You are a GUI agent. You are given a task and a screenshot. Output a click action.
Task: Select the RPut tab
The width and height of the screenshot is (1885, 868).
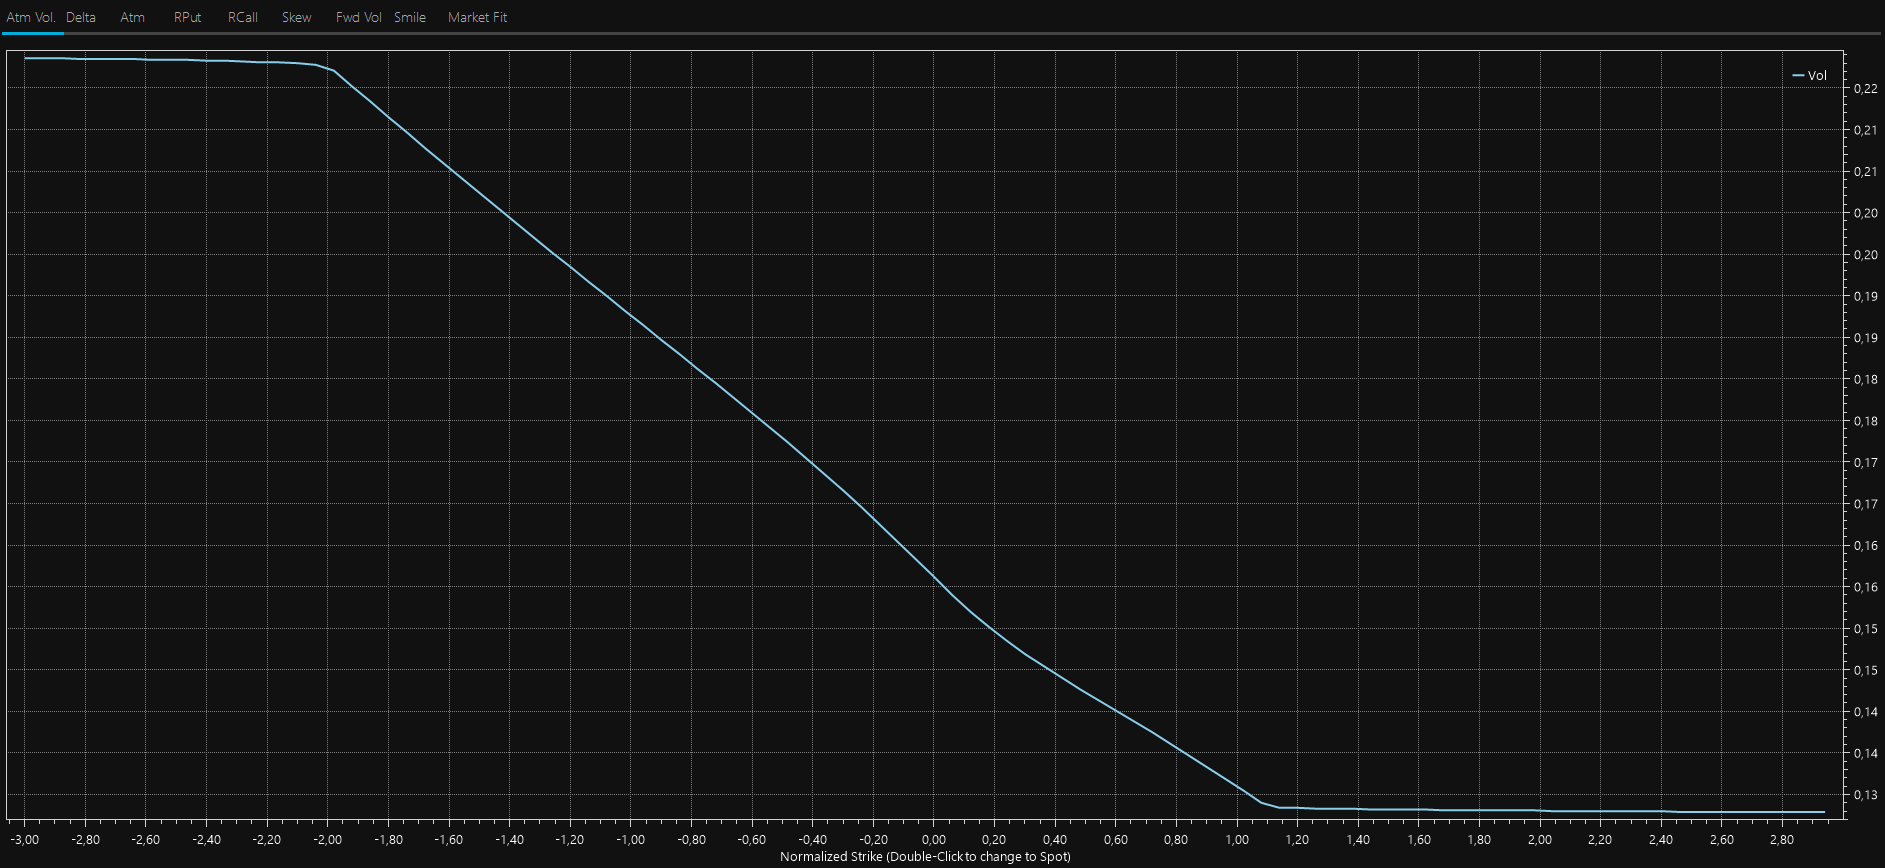click(187, 17)
